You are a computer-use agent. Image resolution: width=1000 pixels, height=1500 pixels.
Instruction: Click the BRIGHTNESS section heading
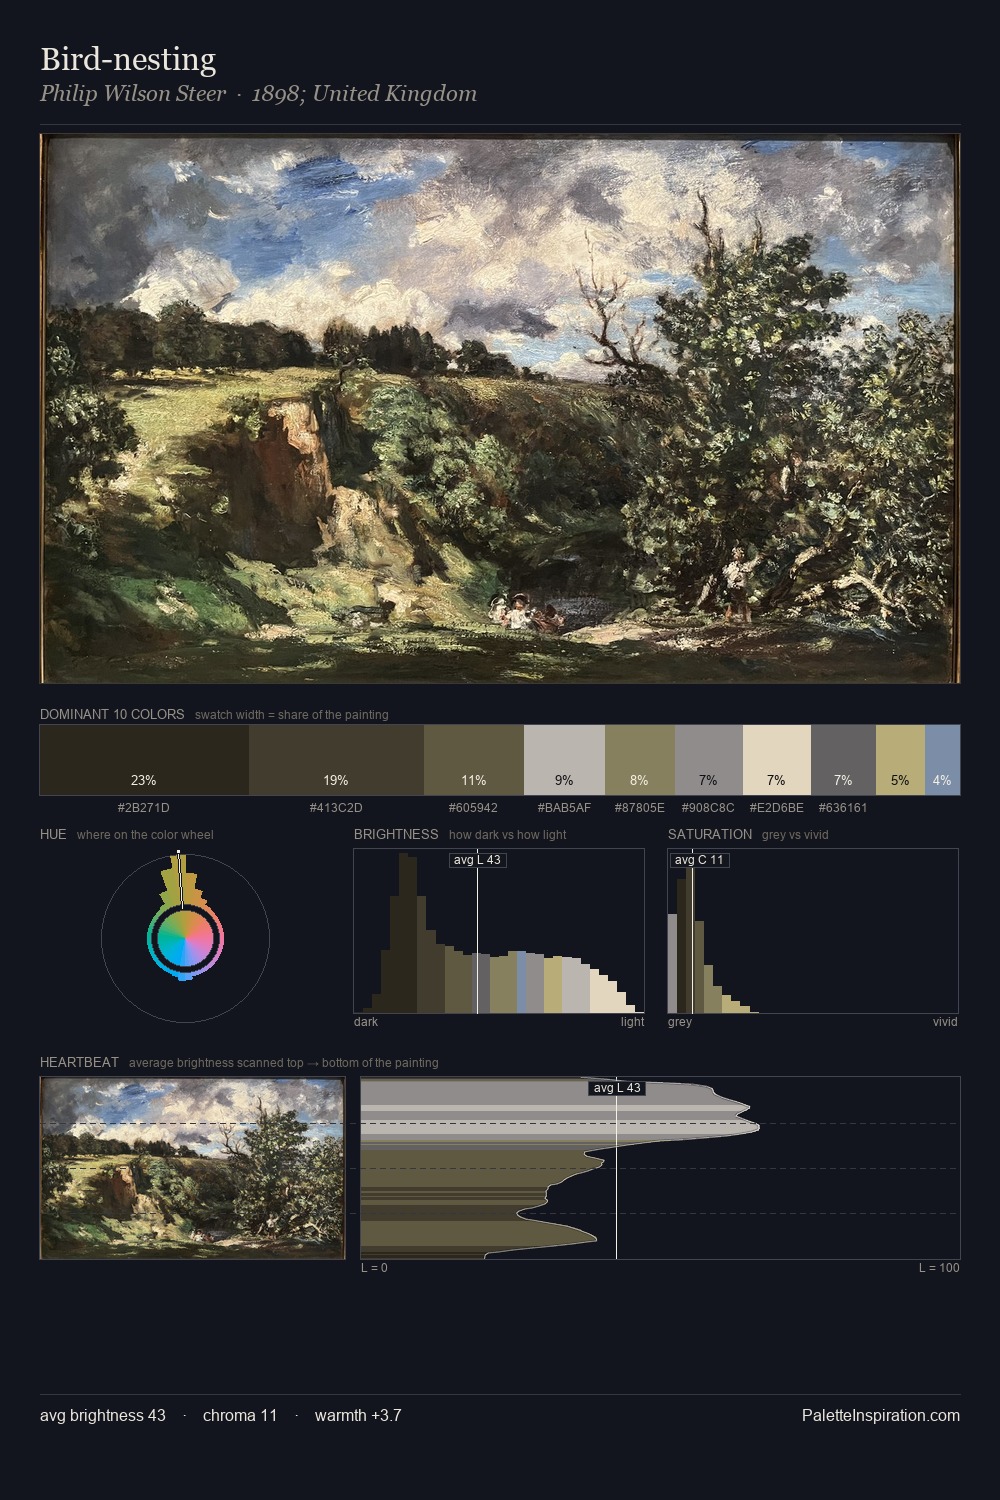[396, 834]
